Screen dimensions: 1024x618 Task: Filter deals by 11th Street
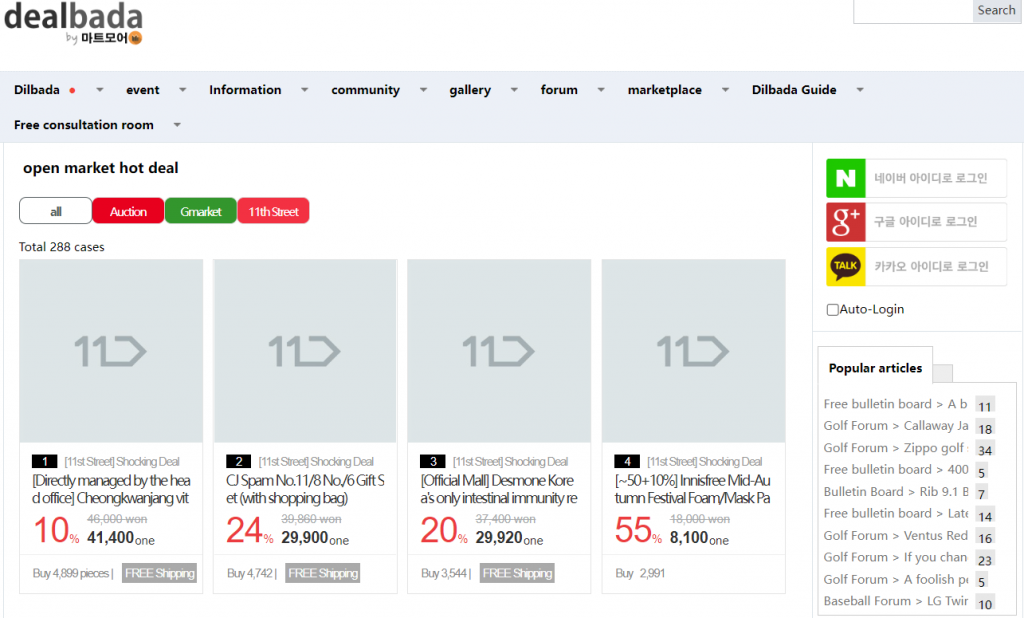[273, 211]
